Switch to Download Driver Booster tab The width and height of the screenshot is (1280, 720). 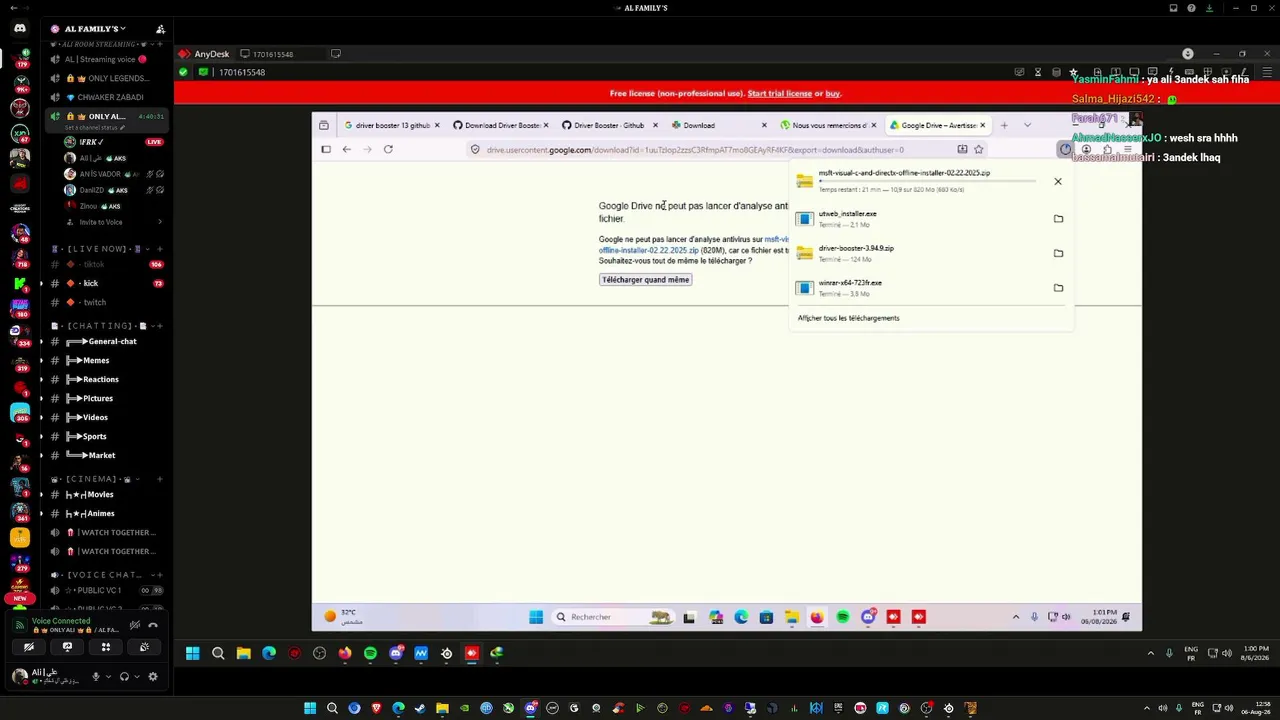[500, 125]
